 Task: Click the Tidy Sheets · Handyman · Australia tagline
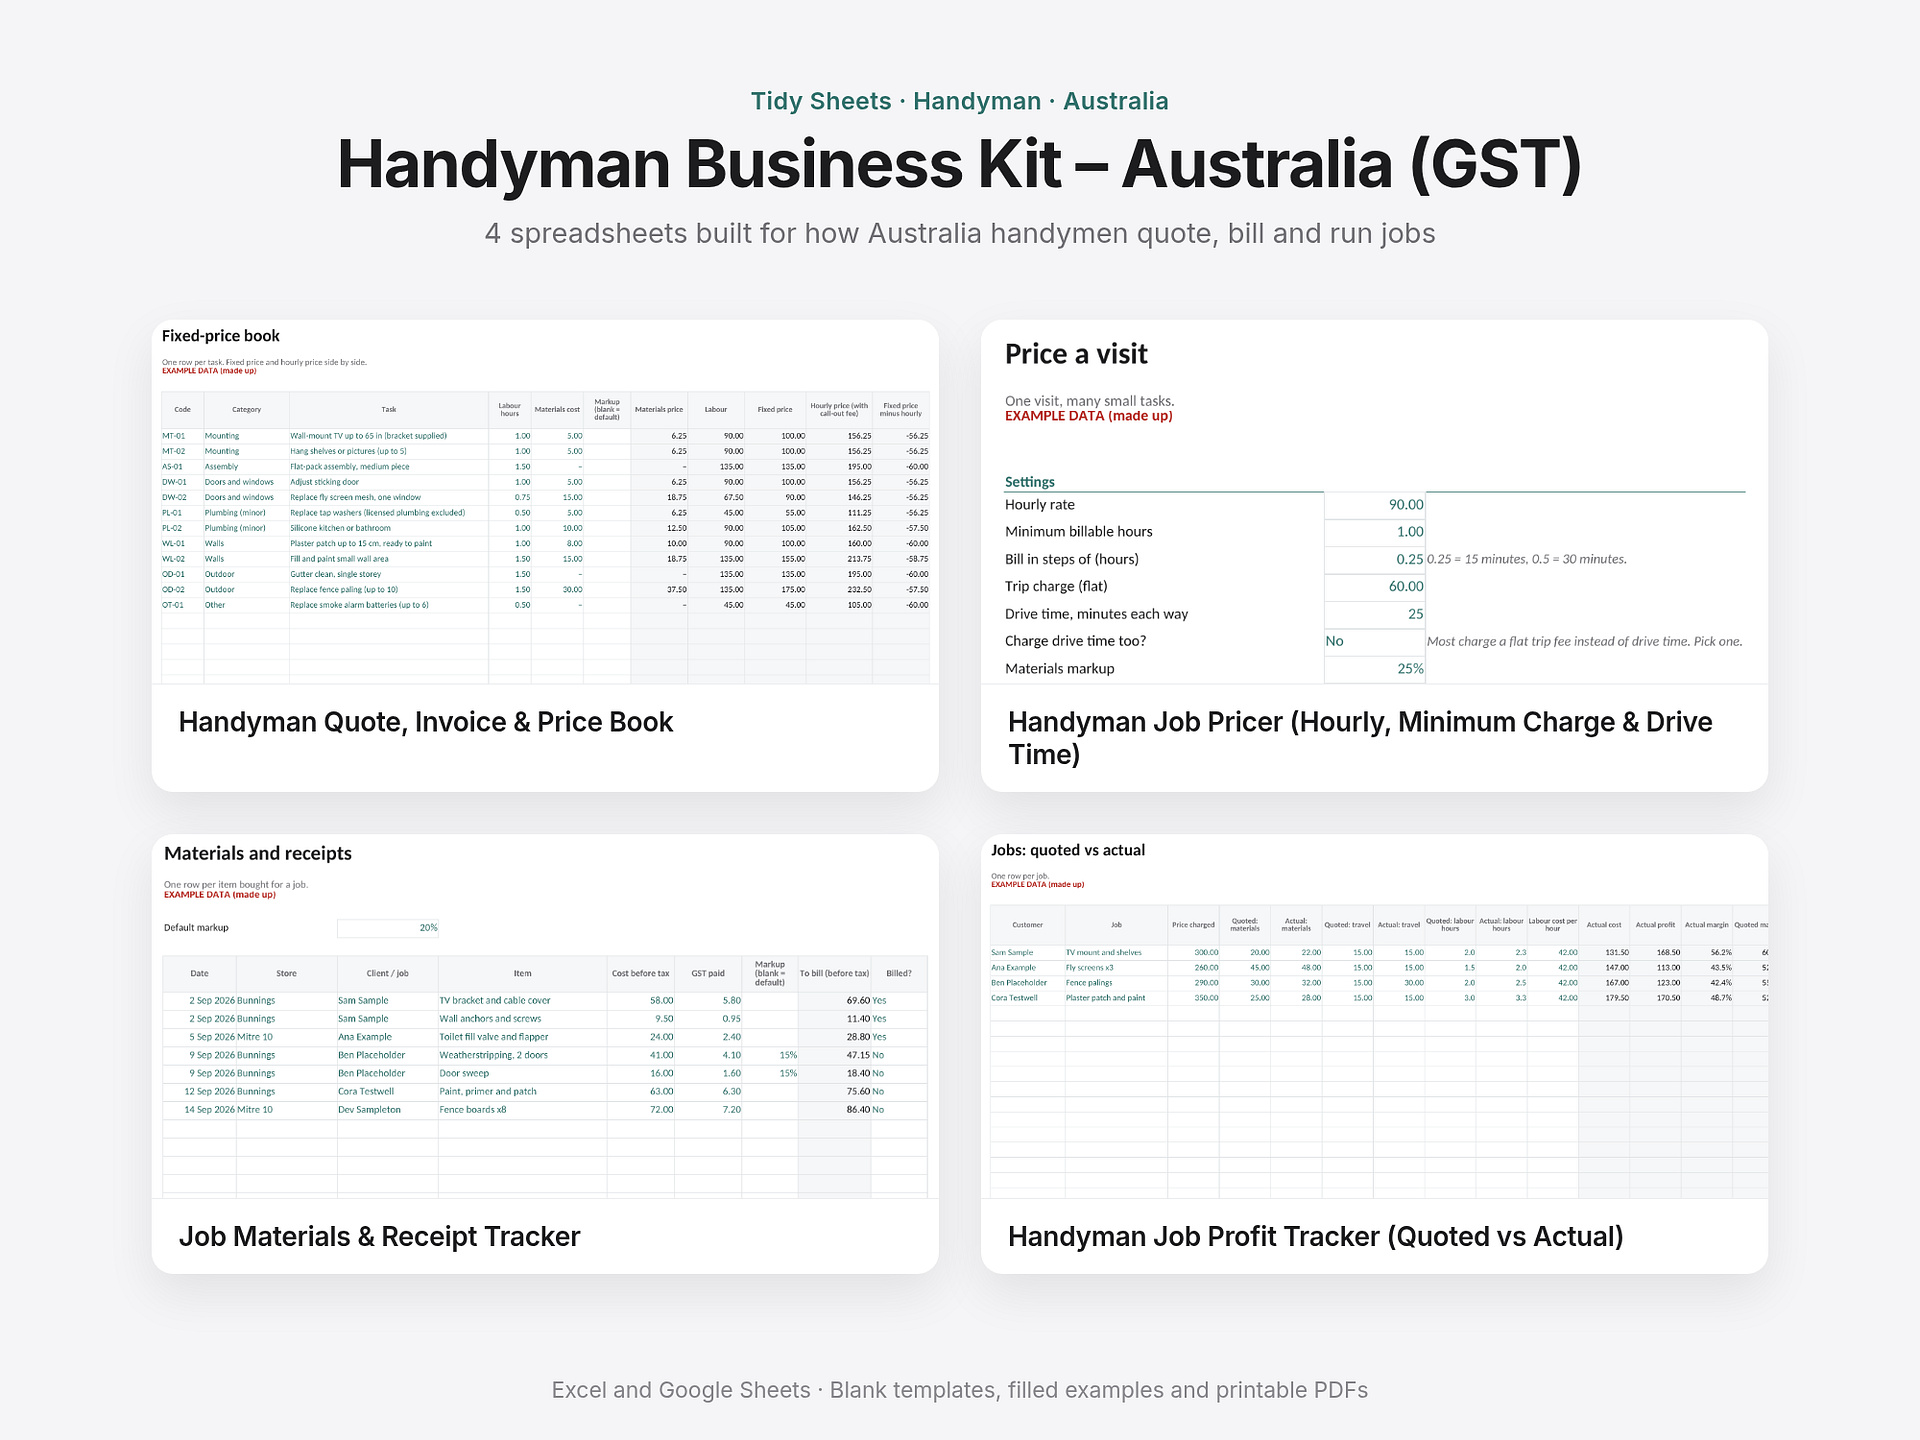(960, 101)
